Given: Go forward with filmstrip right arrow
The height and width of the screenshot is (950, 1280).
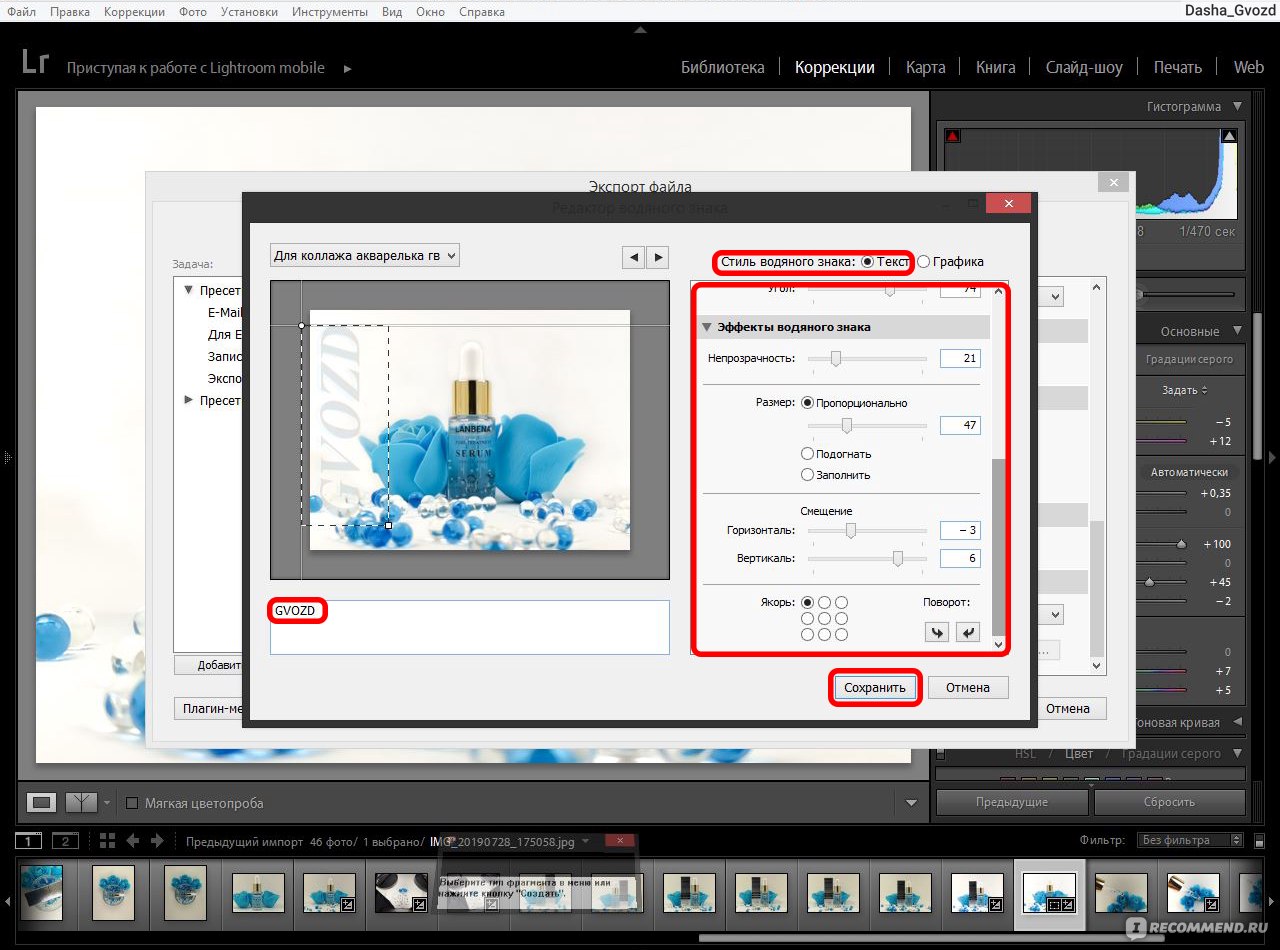Looking at the screenshot, I should [x=159, y=841].
